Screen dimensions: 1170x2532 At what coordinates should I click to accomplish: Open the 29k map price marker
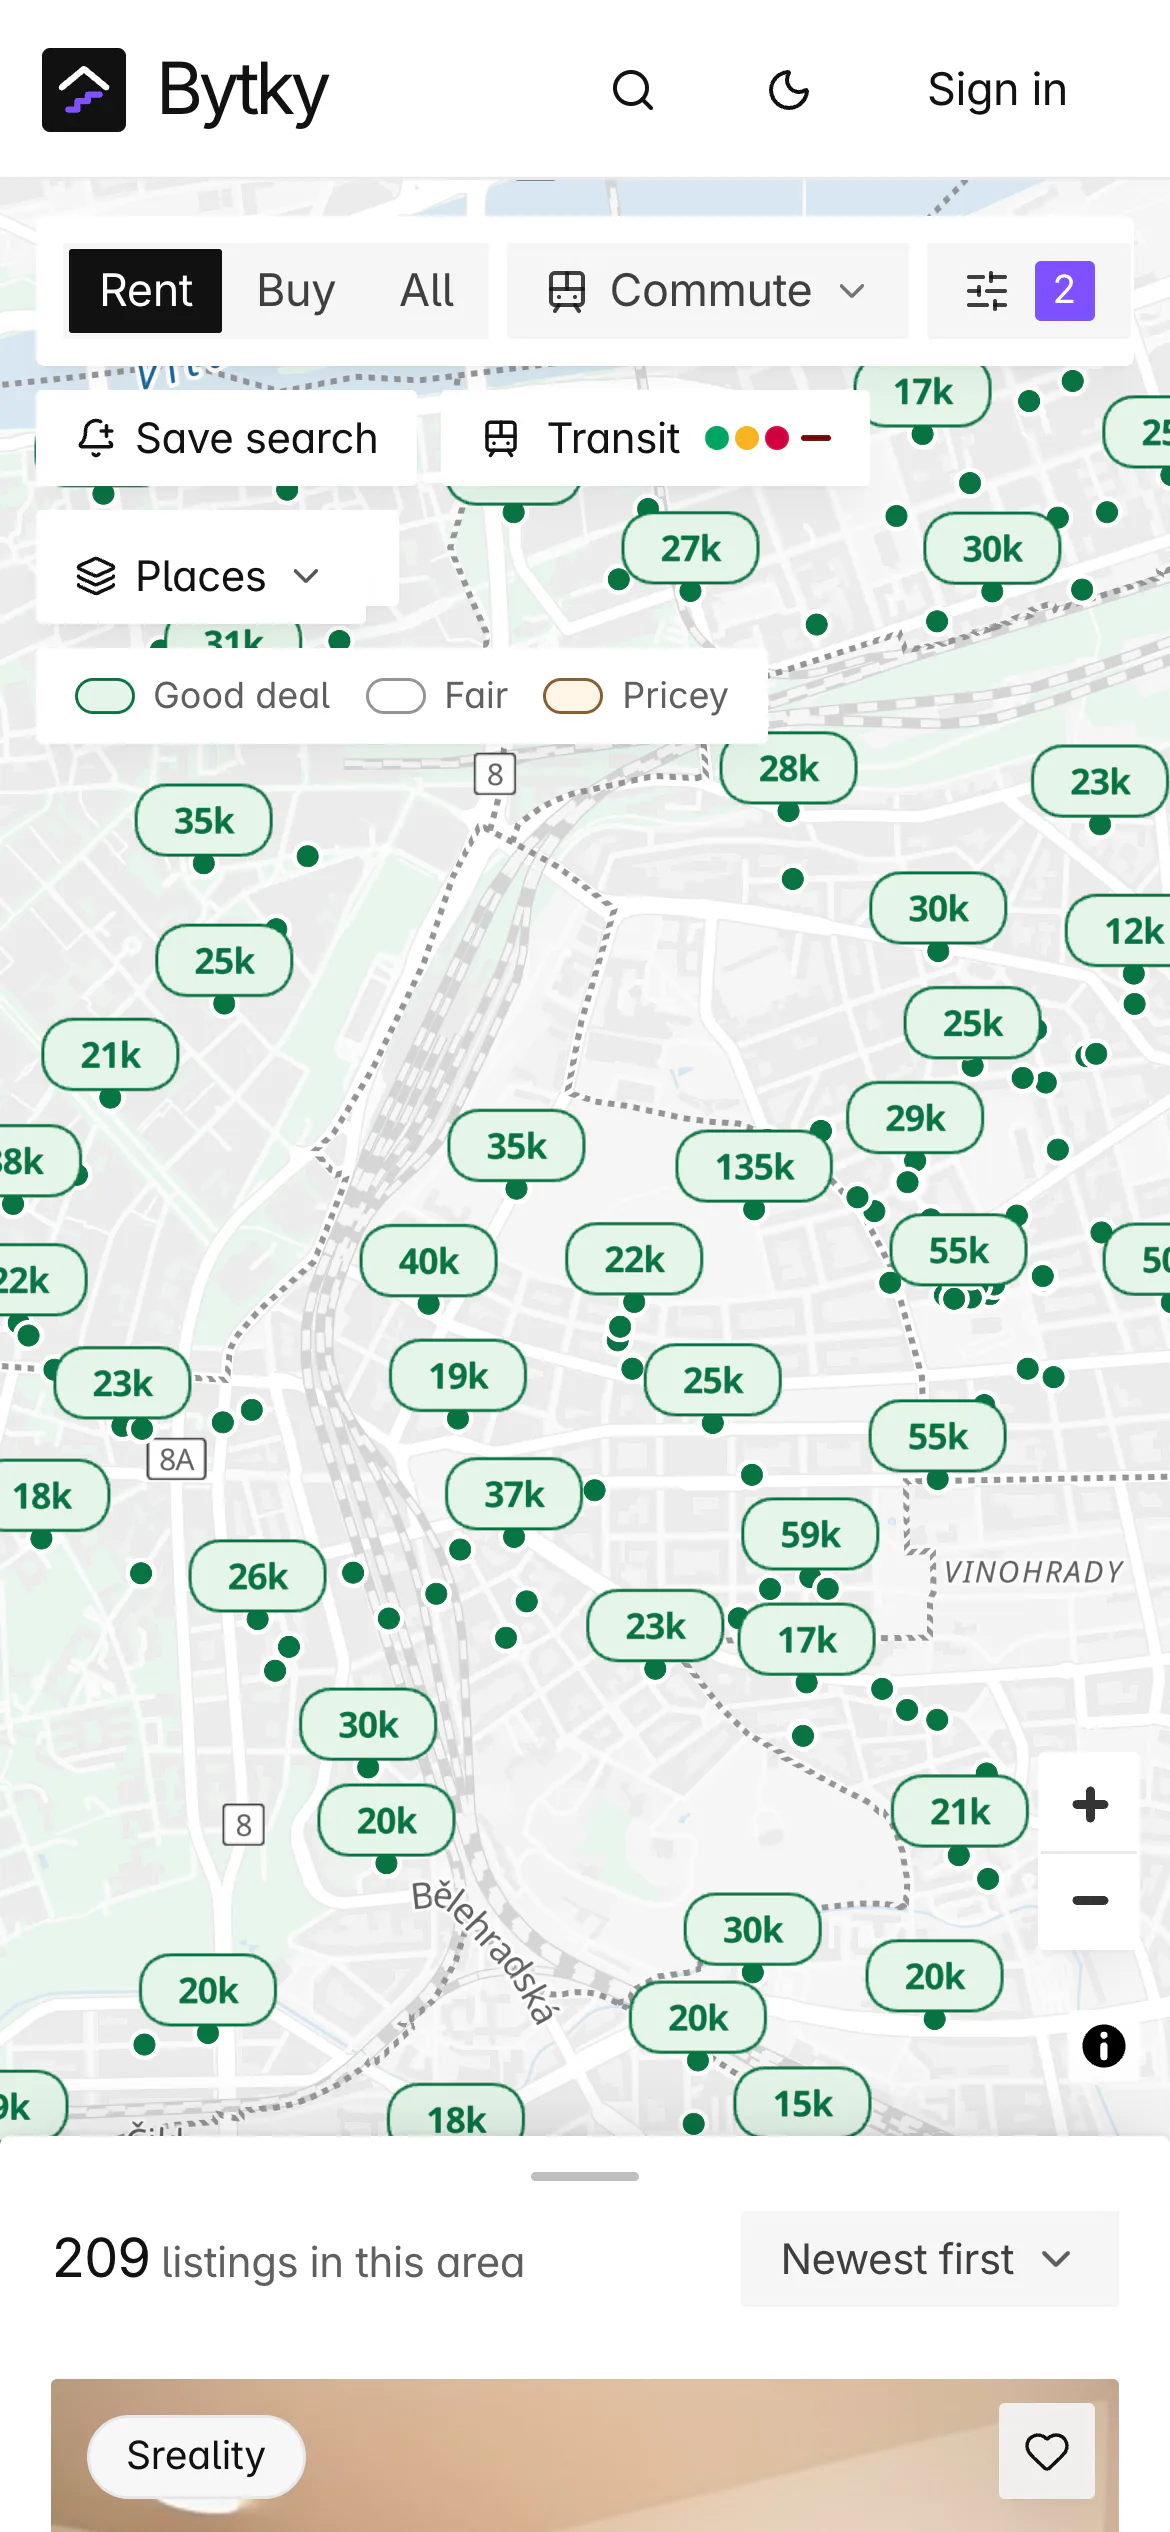(x=915, y=1118)
